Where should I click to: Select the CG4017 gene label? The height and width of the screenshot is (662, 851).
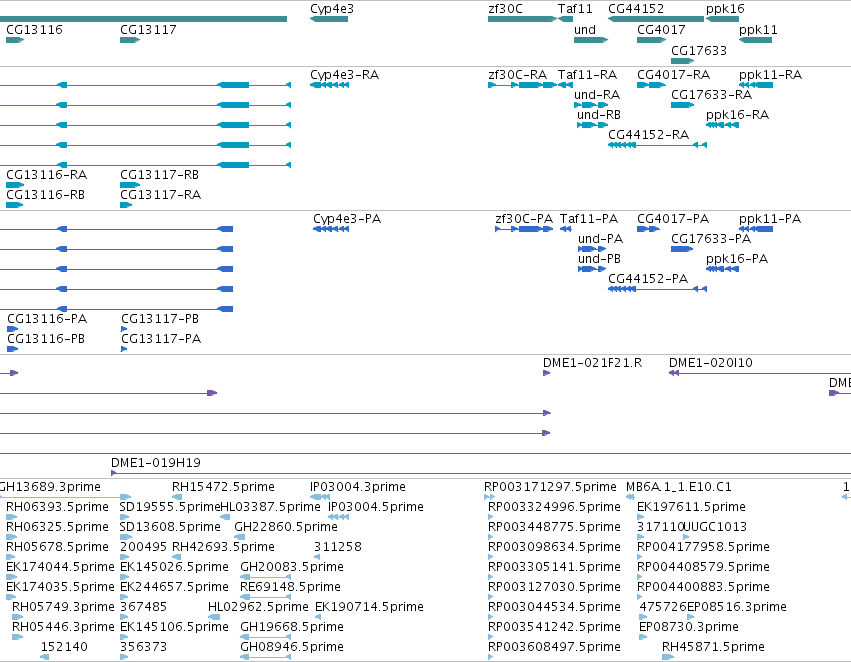click(x=661, y=30)
